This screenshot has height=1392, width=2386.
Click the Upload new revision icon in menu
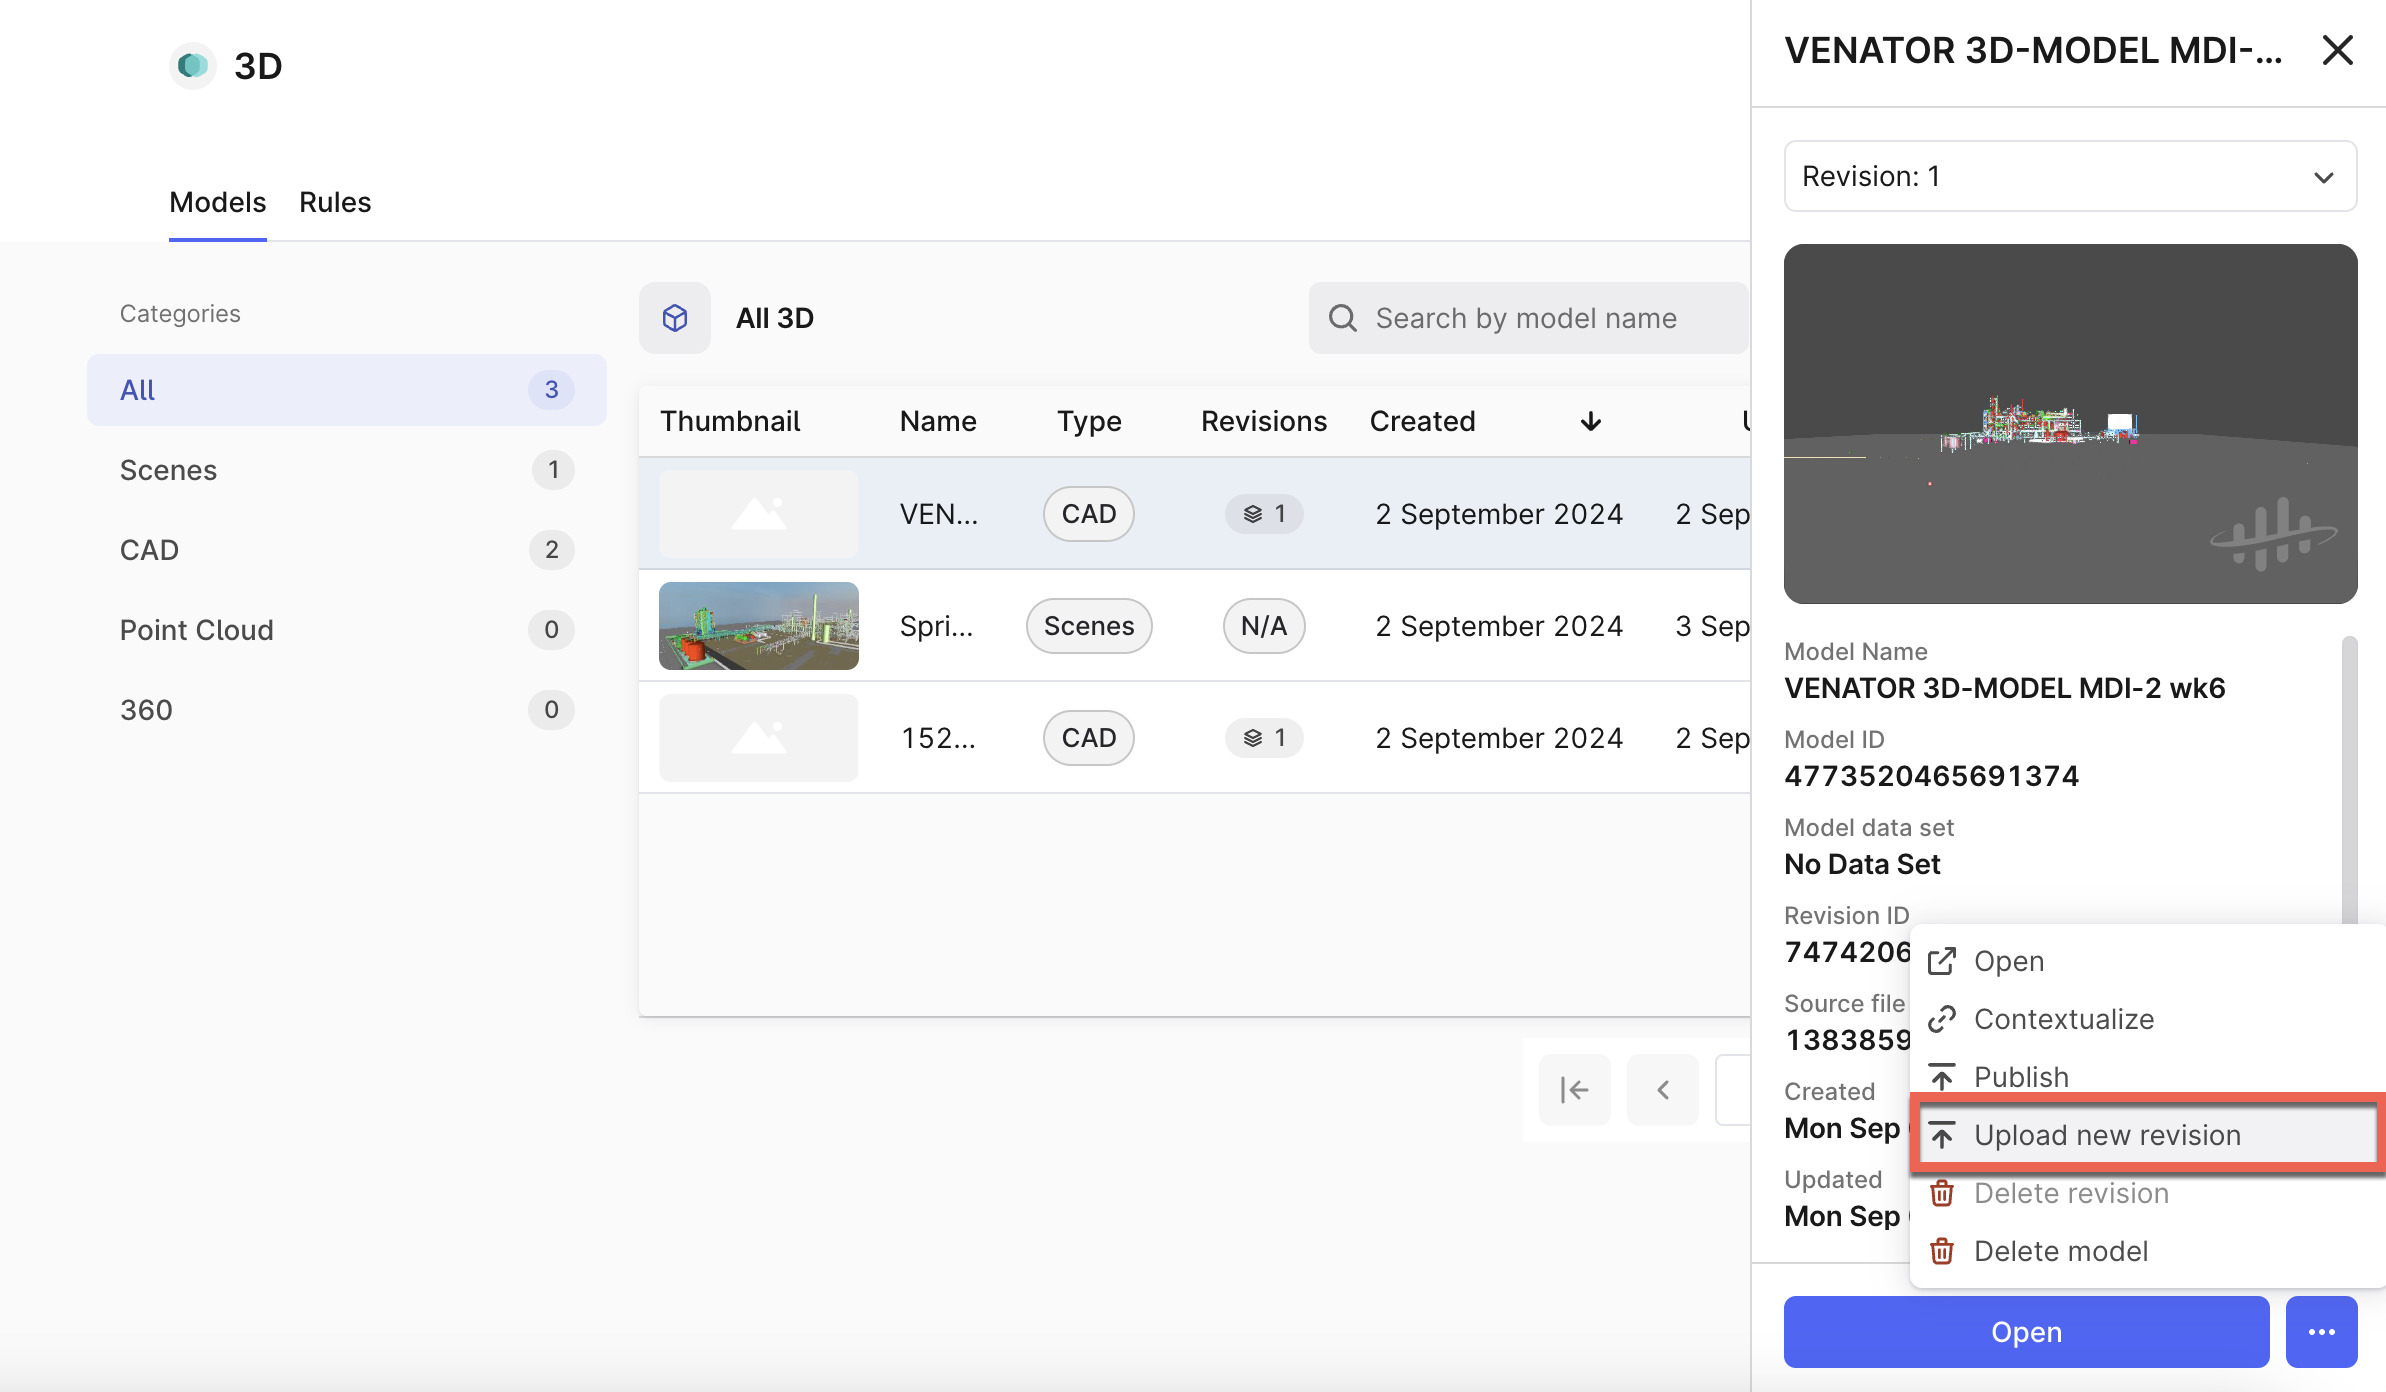tap(1942, 1135)
